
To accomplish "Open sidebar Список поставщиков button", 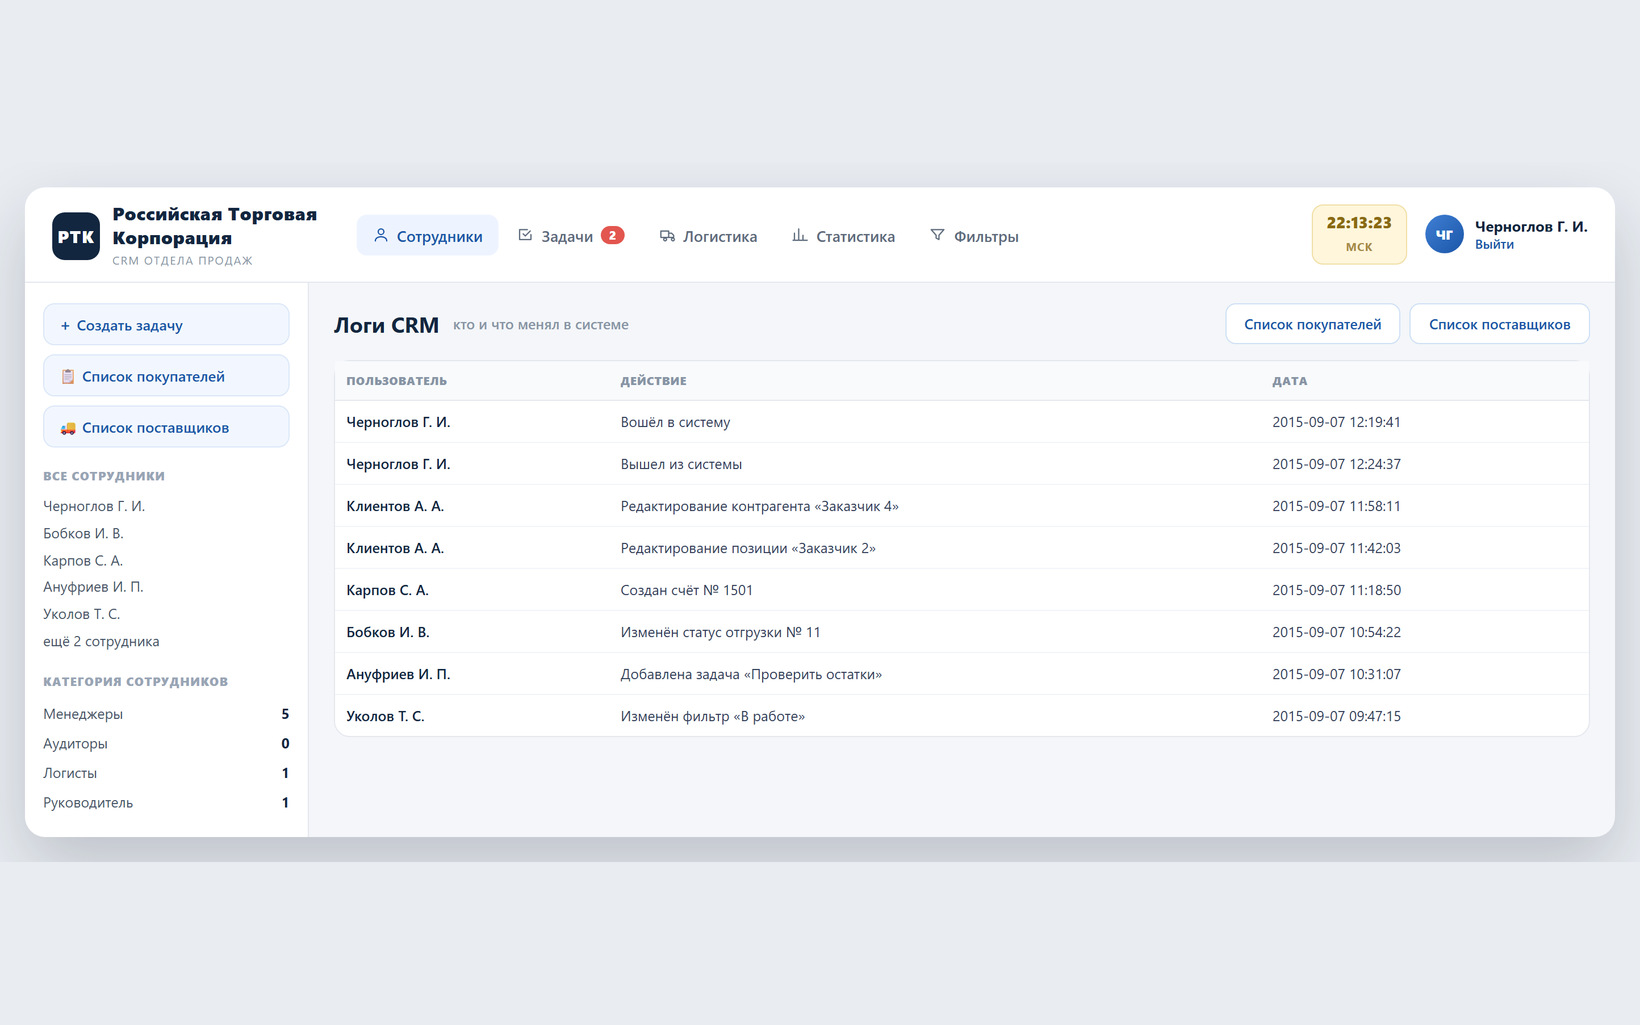I will [x=166, y=427].
